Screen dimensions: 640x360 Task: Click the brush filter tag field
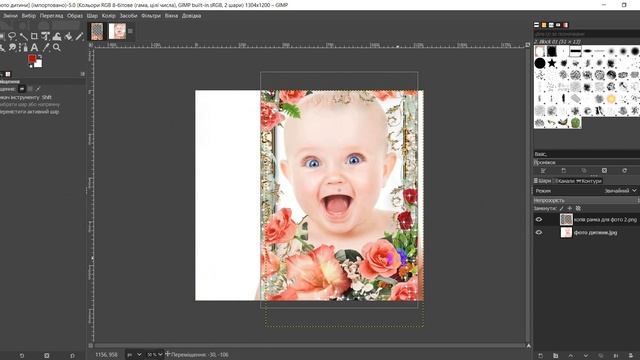click(586, 34)
